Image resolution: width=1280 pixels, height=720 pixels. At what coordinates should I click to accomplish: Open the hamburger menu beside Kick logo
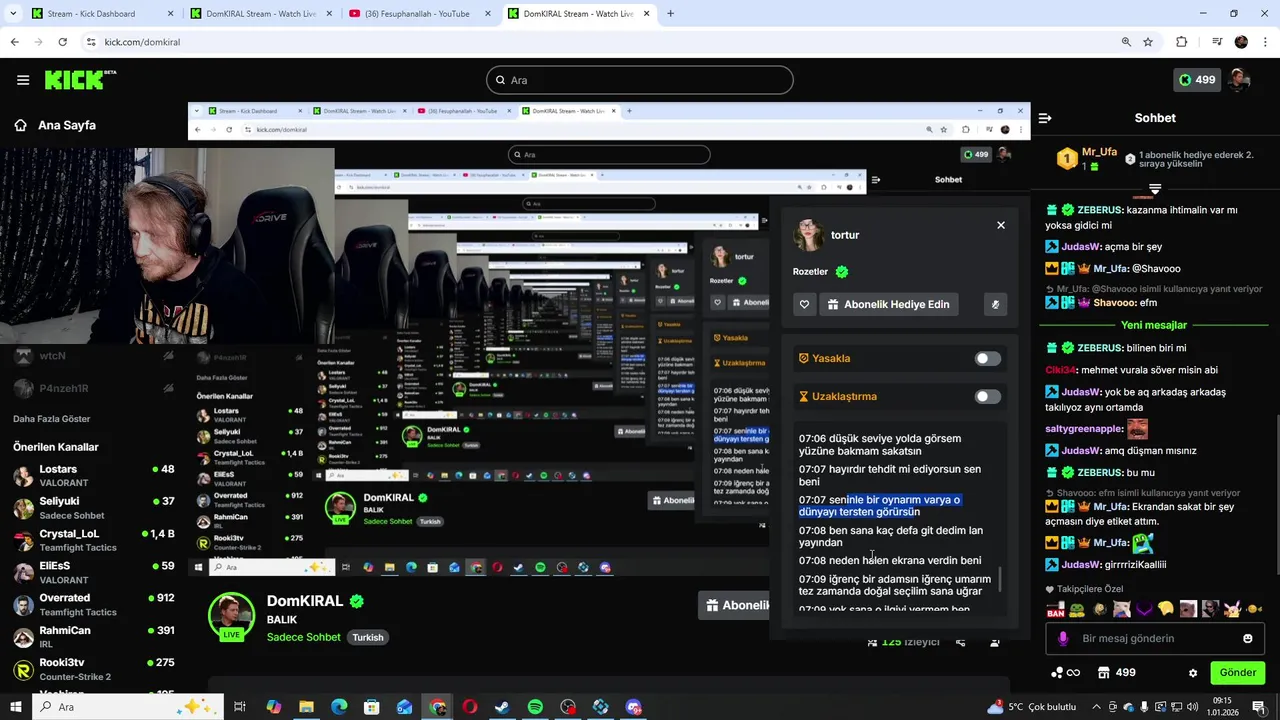23,80
